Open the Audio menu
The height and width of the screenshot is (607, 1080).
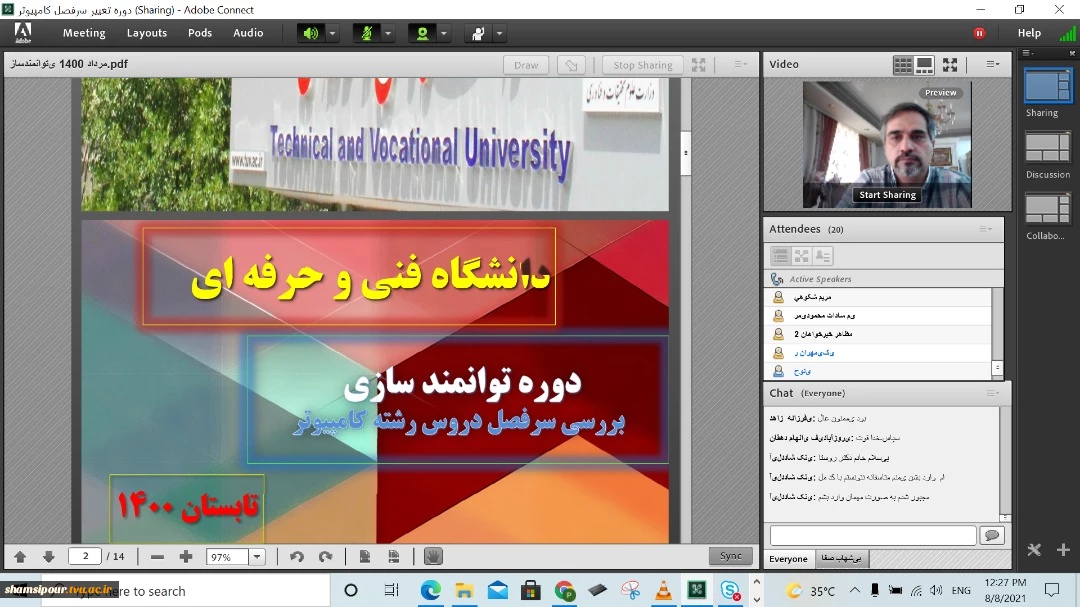point(248,32)
